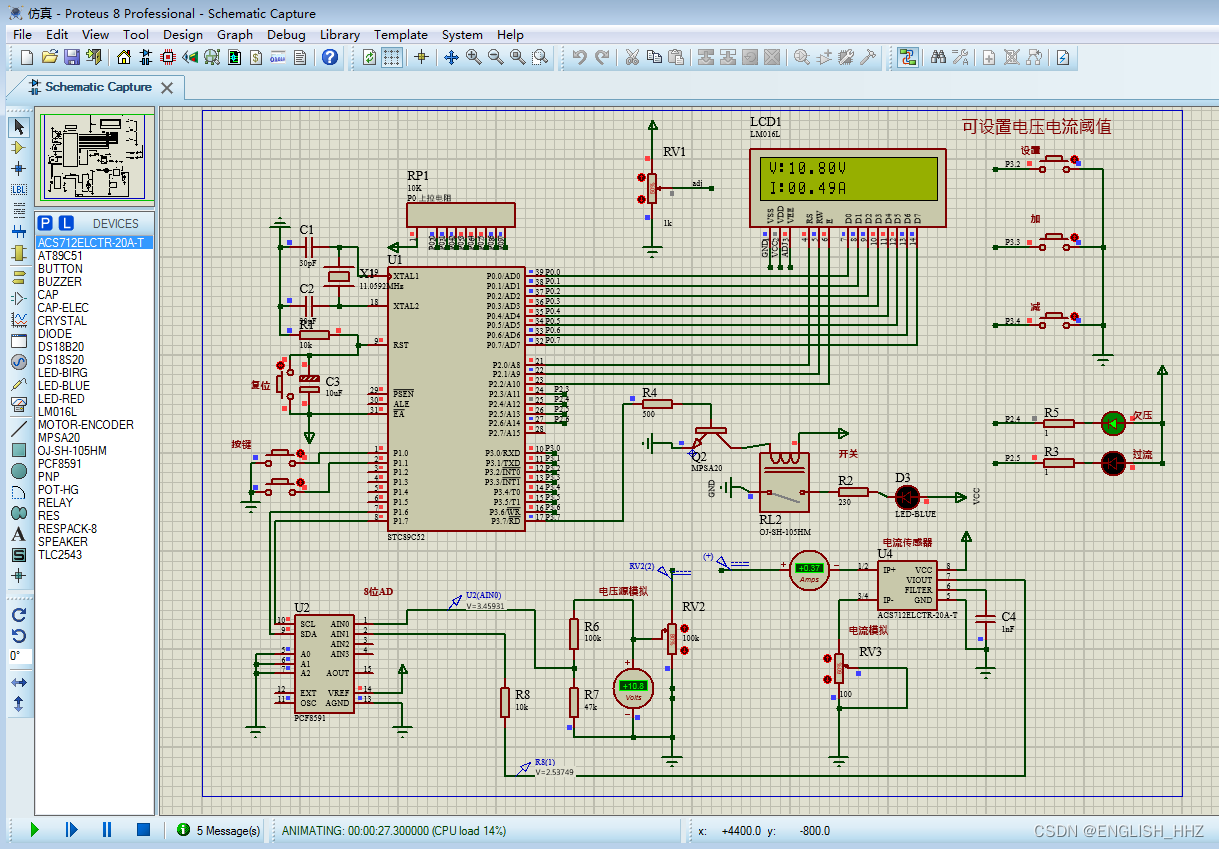Image resolution: width=1219 pixels, height=849 pixels.
Task: Zoom out using the magnifier minus icon
Action: 495,57
